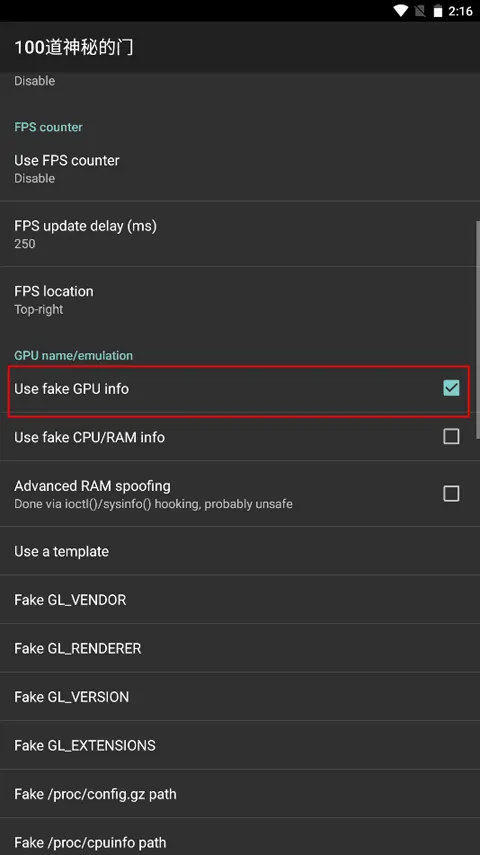This screenshot has width=480, height=855.
Task: Open the Use FPS counter setting
Action: point(240,168)
